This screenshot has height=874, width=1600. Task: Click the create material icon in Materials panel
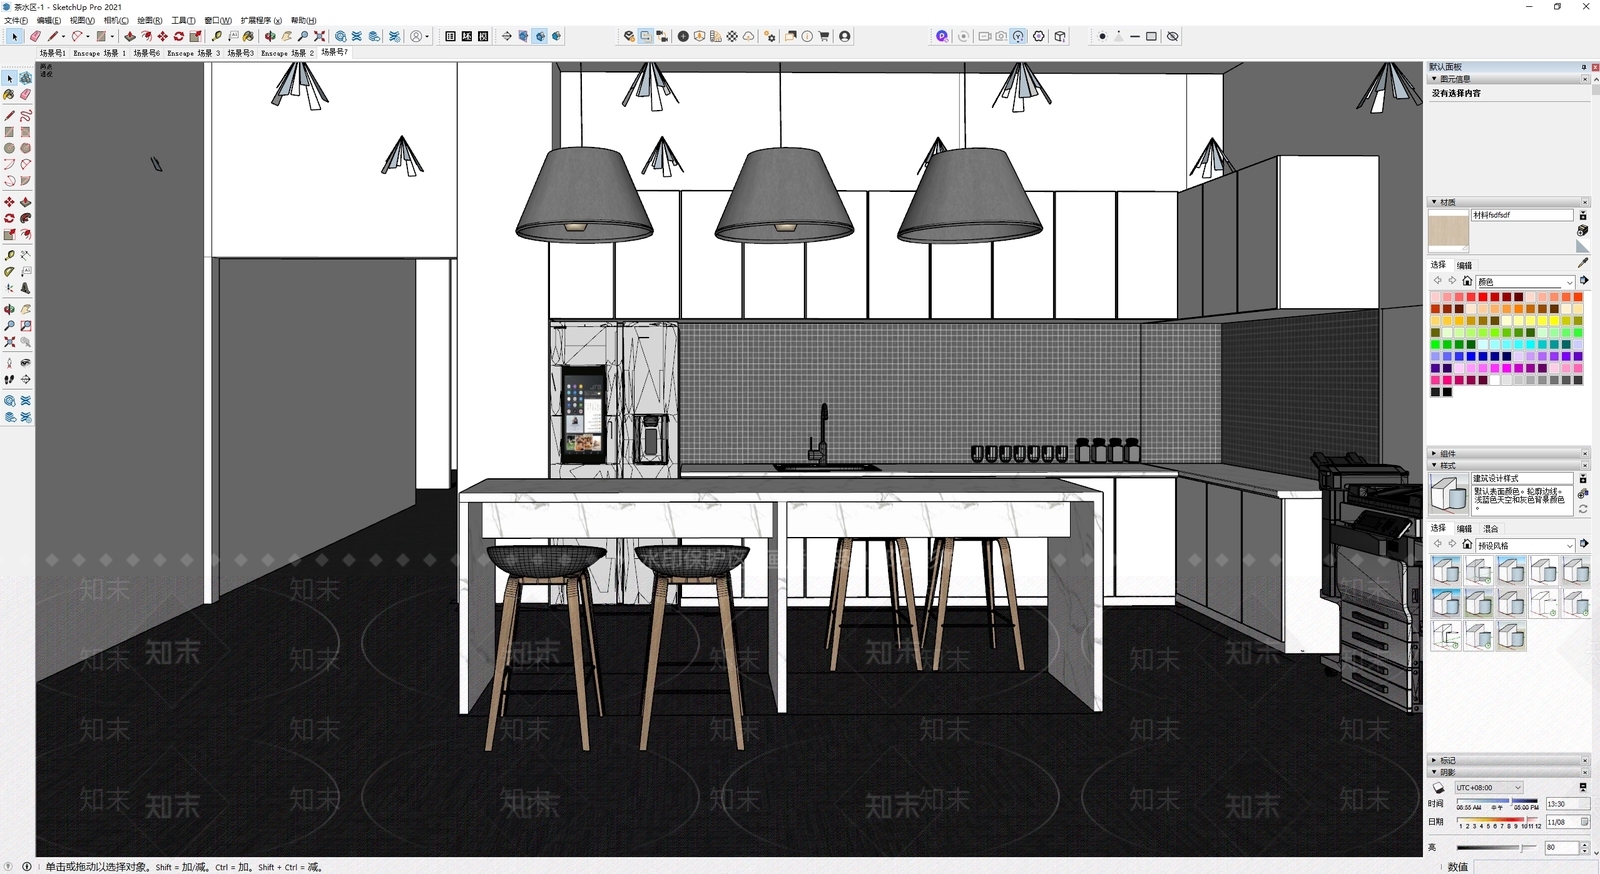coord(1583,230)
